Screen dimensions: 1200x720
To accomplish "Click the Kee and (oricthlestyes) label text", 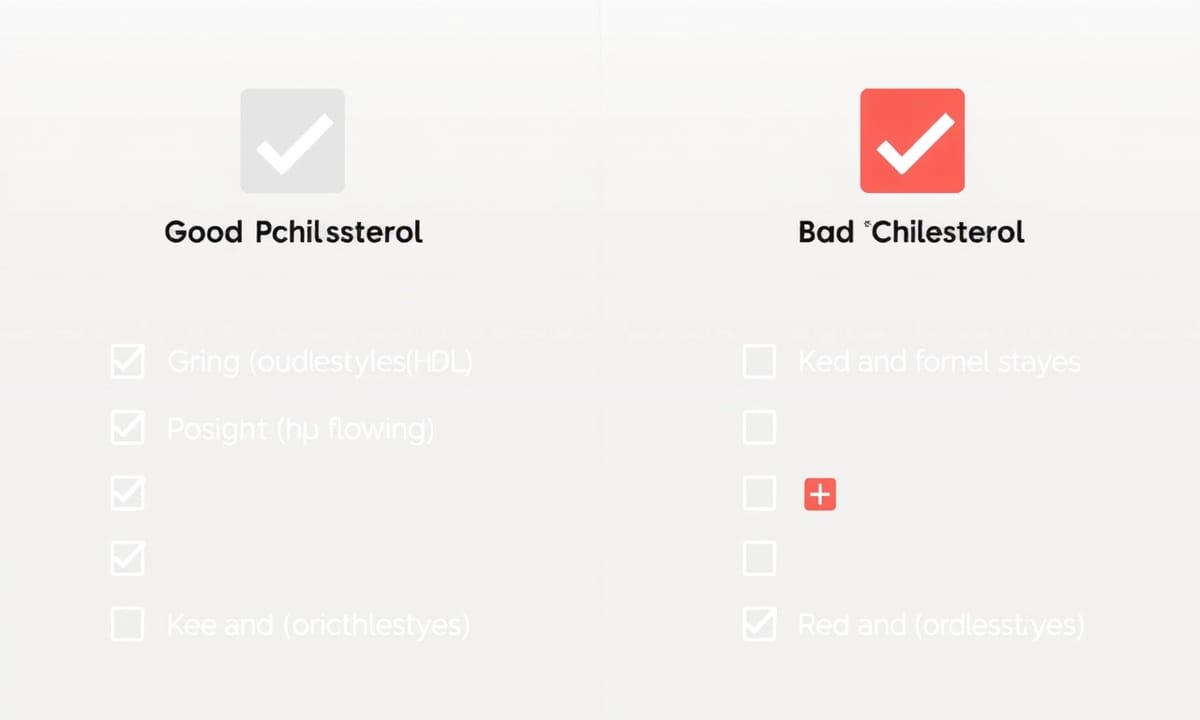I will (x=318, y=626).
